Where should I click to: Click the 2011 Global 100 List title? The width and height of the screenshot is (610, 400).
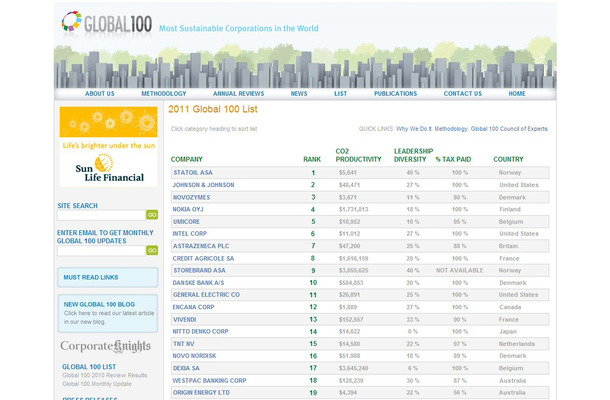213,109
